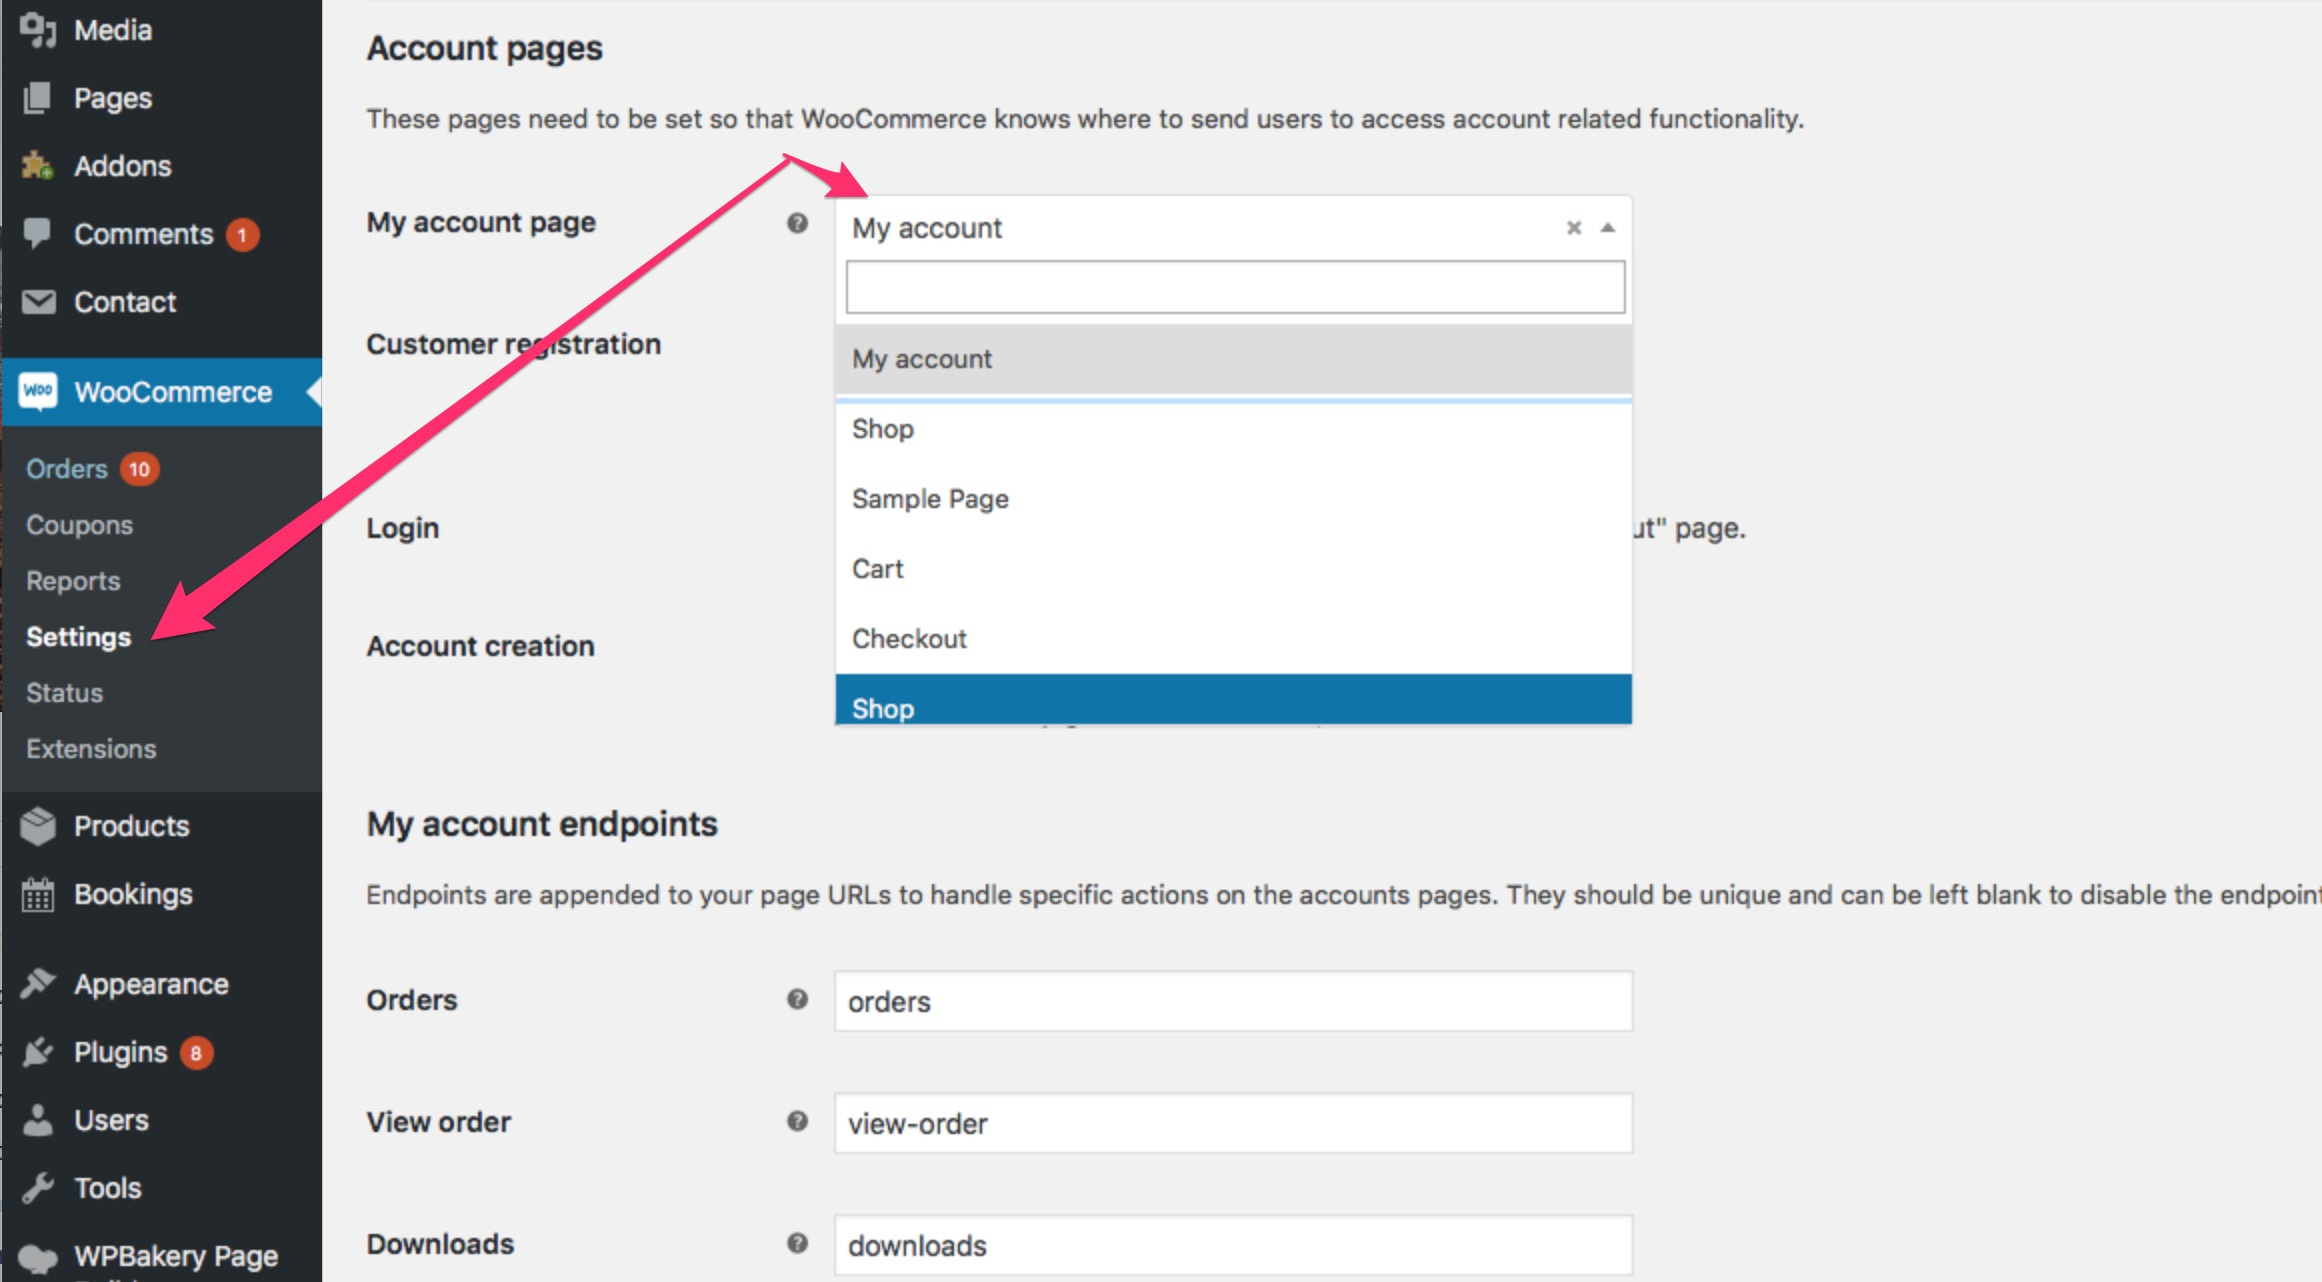Collapse the My account dropdown arrow

pos(1608,228)
